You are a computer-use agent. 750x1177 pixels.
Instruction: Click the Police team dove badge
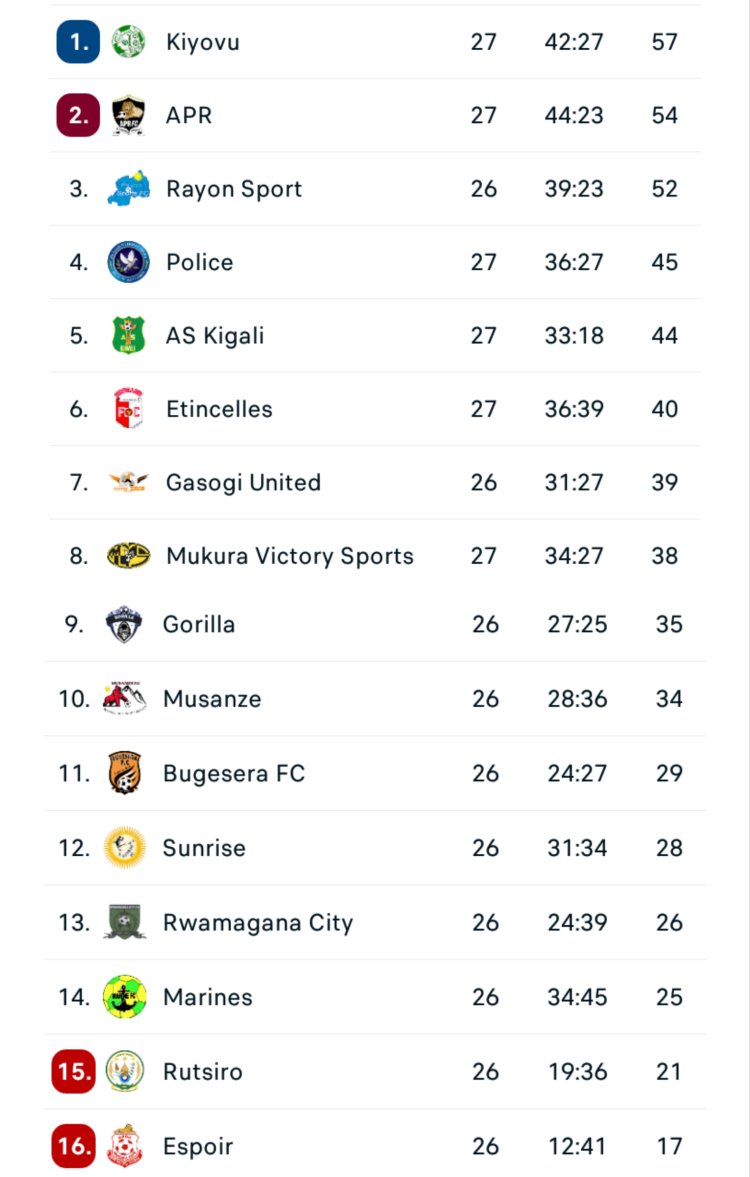pyautogui.click(x=128, y=262)
